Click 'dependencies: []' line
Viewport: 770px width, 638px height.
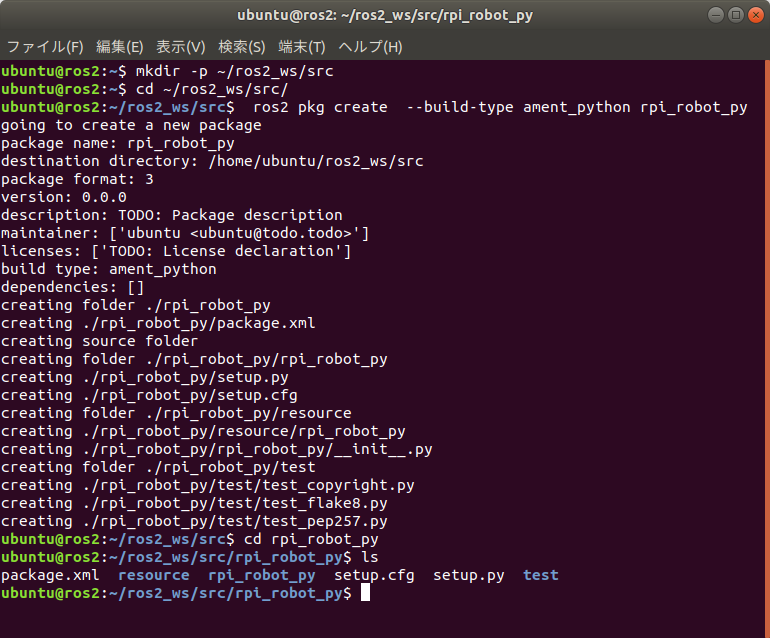73,287
